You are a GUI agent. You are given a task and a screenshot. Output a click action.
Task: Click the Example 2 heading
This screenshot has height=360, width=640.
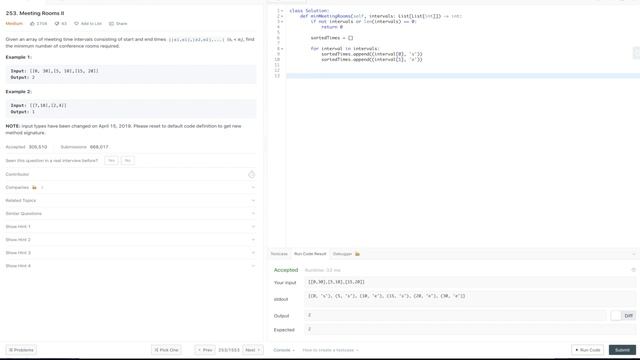click(18, 92)
